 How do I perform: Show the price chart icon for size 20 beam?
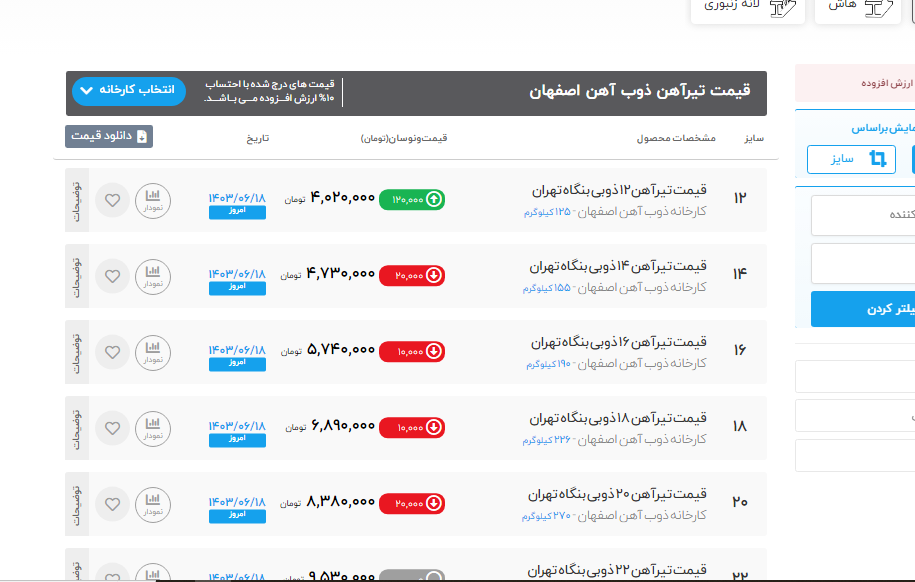tap(152, 503)
